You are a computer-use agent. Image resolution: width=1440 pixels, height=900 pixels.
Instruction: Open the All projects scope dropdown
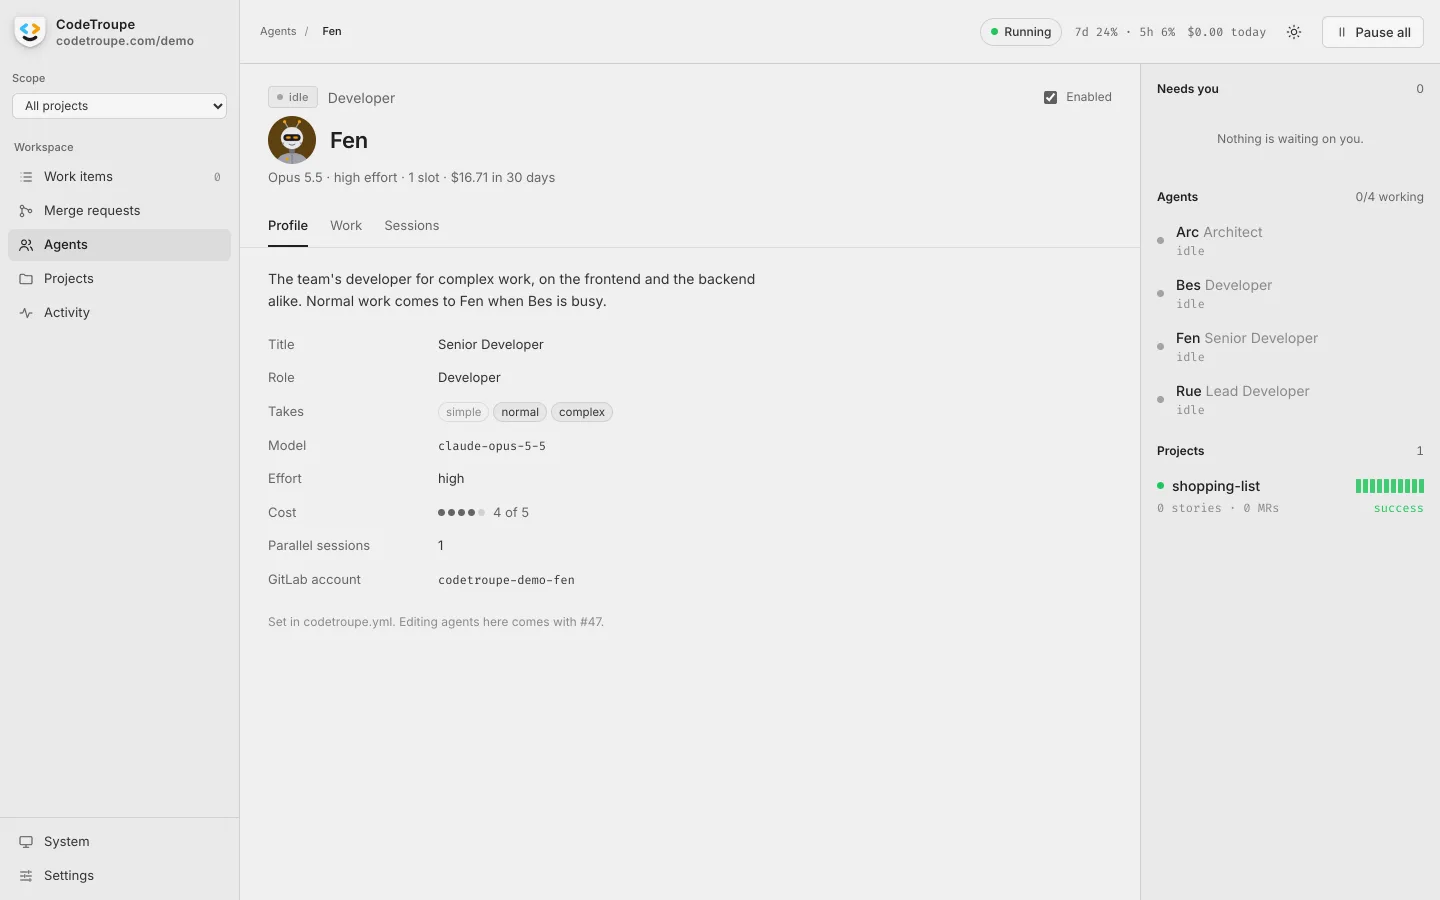(x=119, y=106)
